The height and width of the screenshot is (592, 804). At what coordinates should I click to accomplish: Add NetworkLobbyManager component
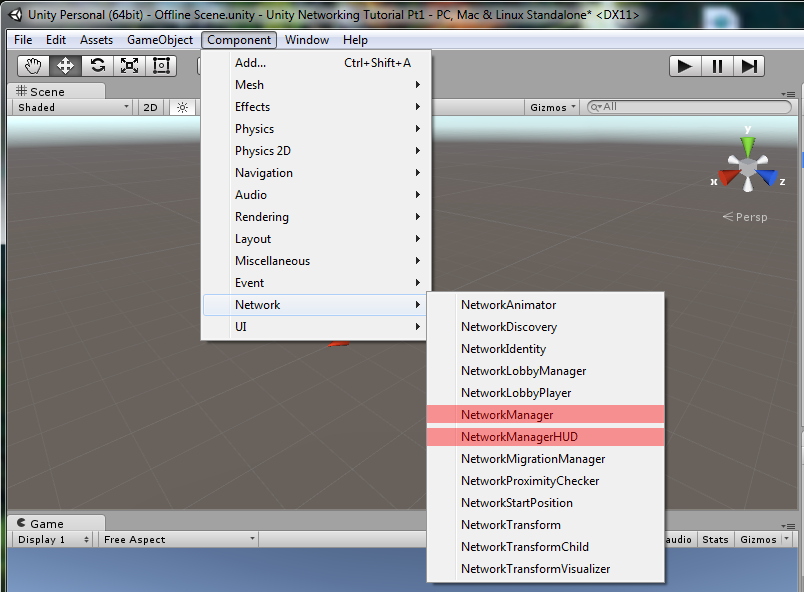tap(546, 371)
